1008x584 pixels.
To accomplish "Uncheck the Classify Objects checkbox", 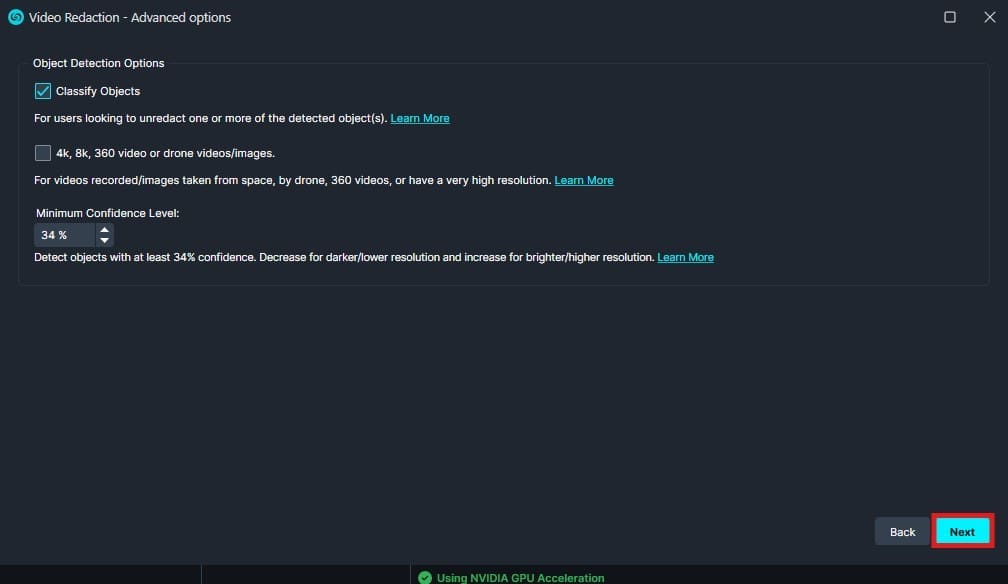I will point(43,91).
